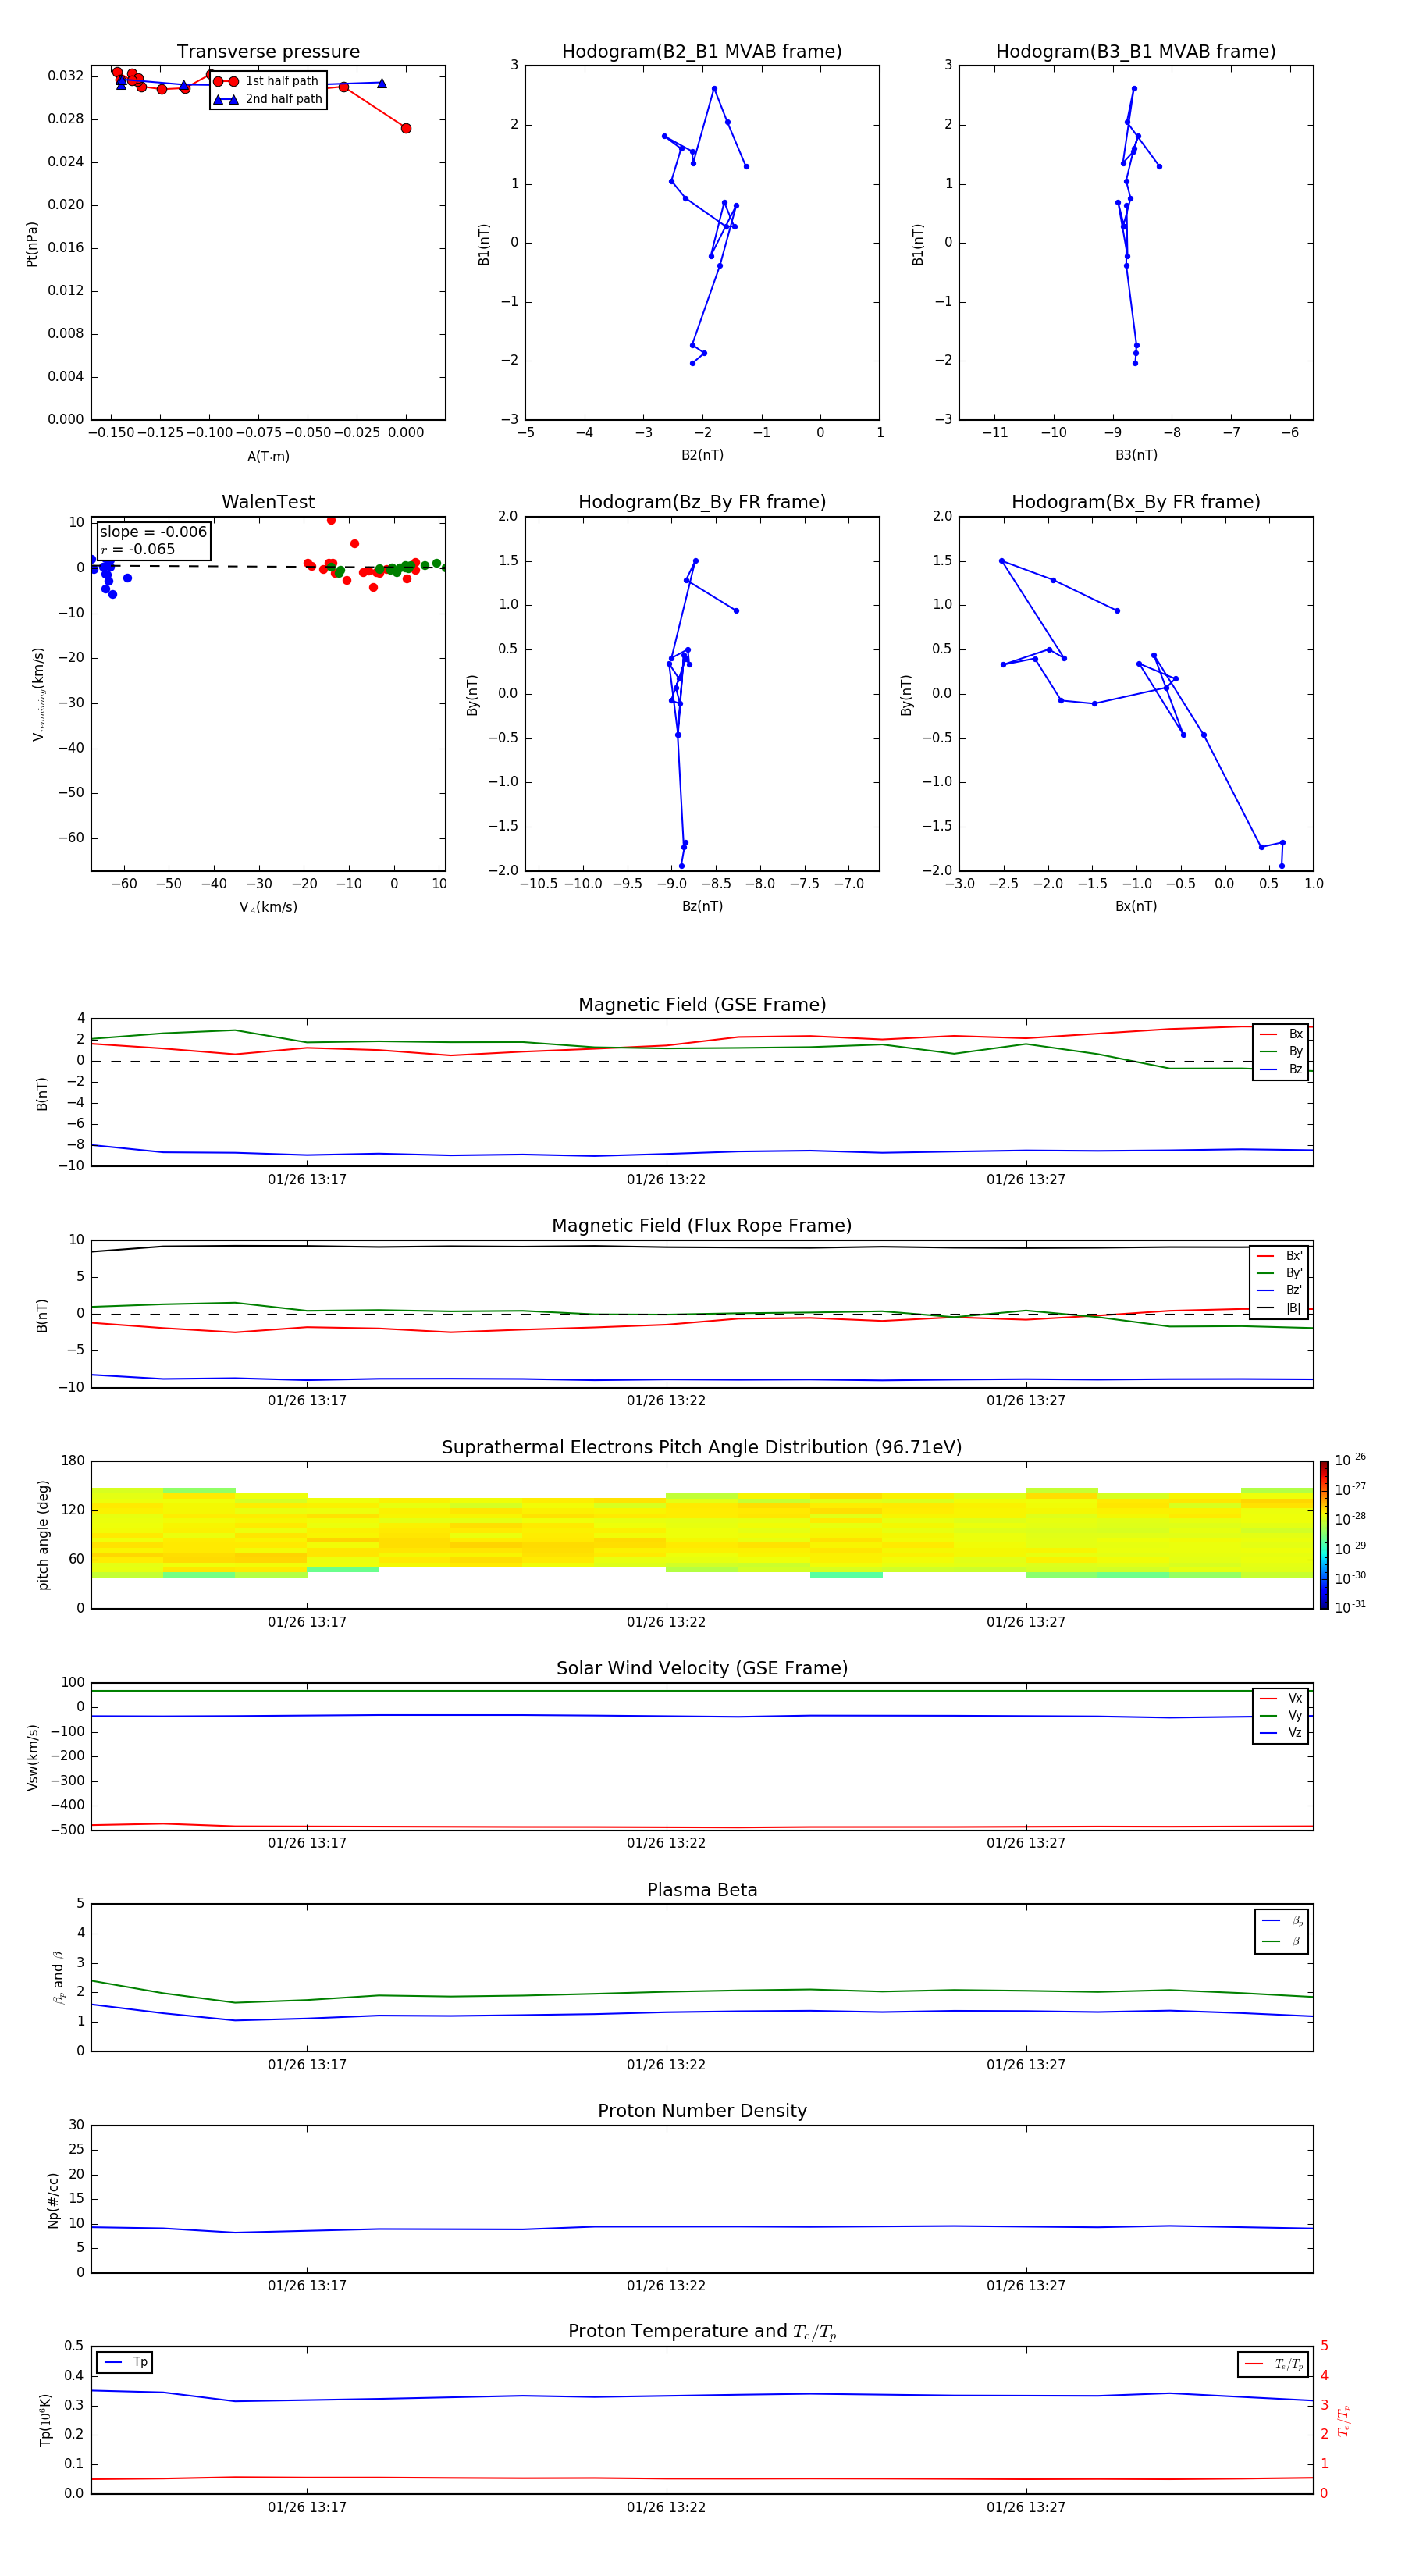This screenshot has width=1405, height=2576.
Task: Click "r = -0.065" in the WalenTest plot
Action: [x=138, y=549]
